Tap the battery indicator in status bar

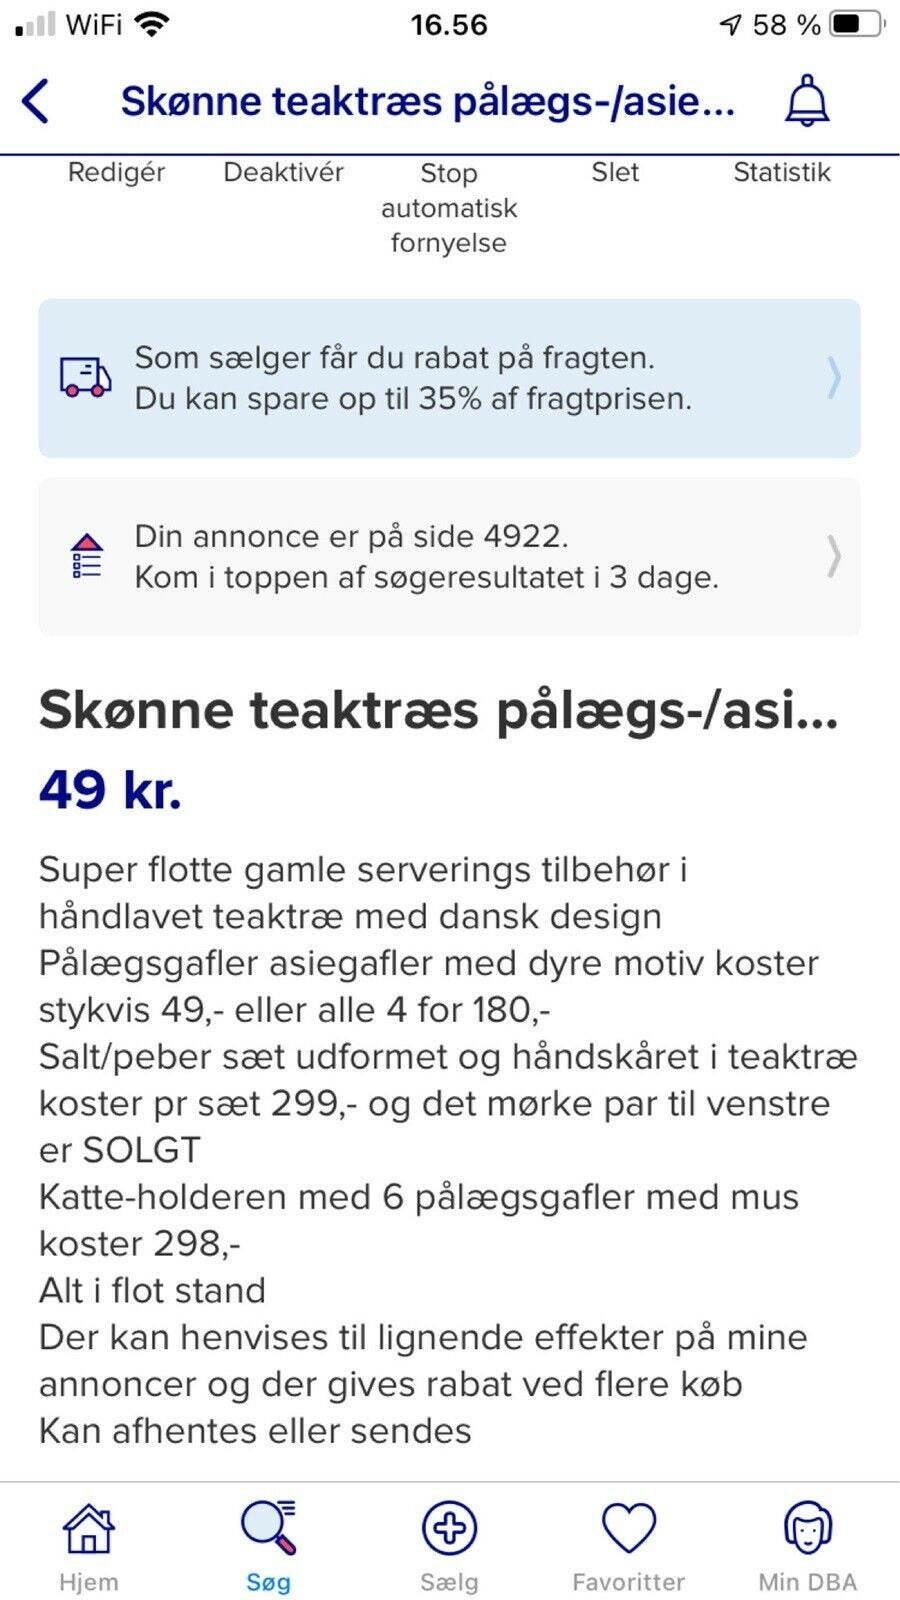(x=856, y=24)
